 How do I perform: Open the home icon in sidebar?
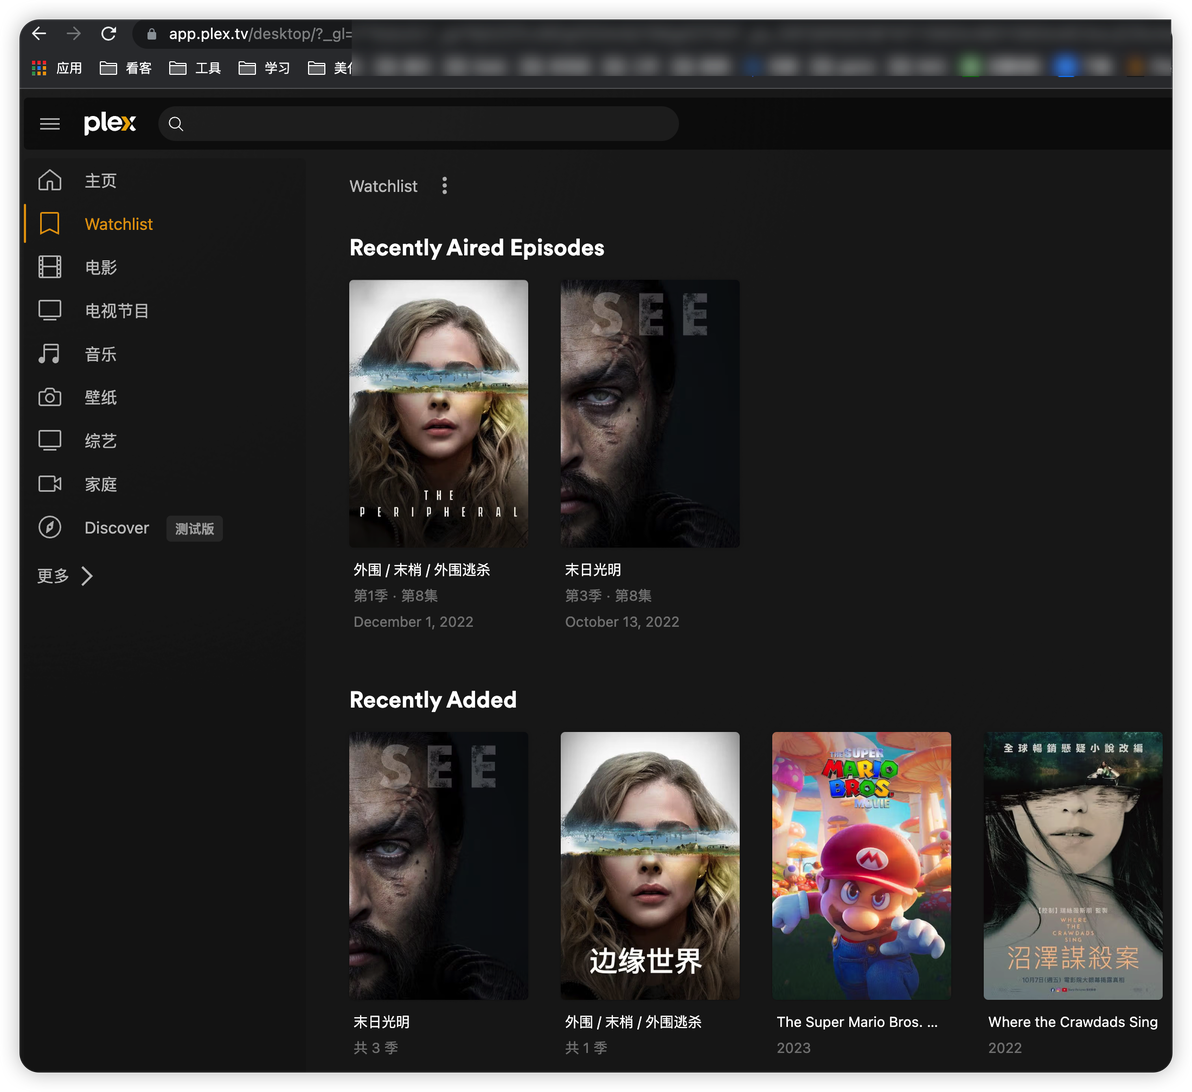[x=49, y=181]
